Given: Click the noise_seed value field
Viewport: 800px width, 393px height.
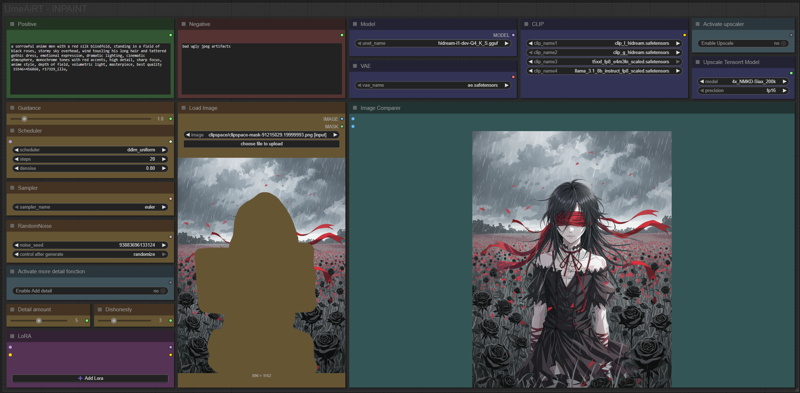Looking at the screenshot, I should click(x=90, y=245).
